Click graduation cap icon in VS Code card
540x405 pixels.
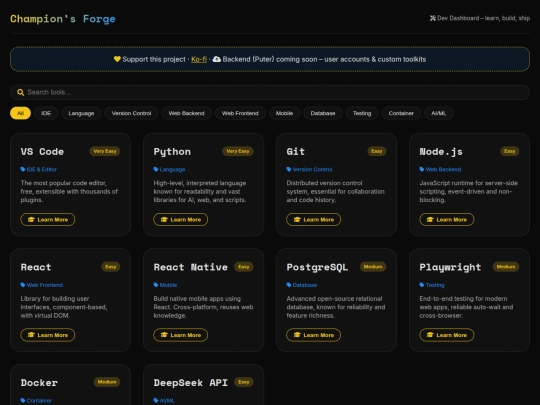click(x=31, y=219)
